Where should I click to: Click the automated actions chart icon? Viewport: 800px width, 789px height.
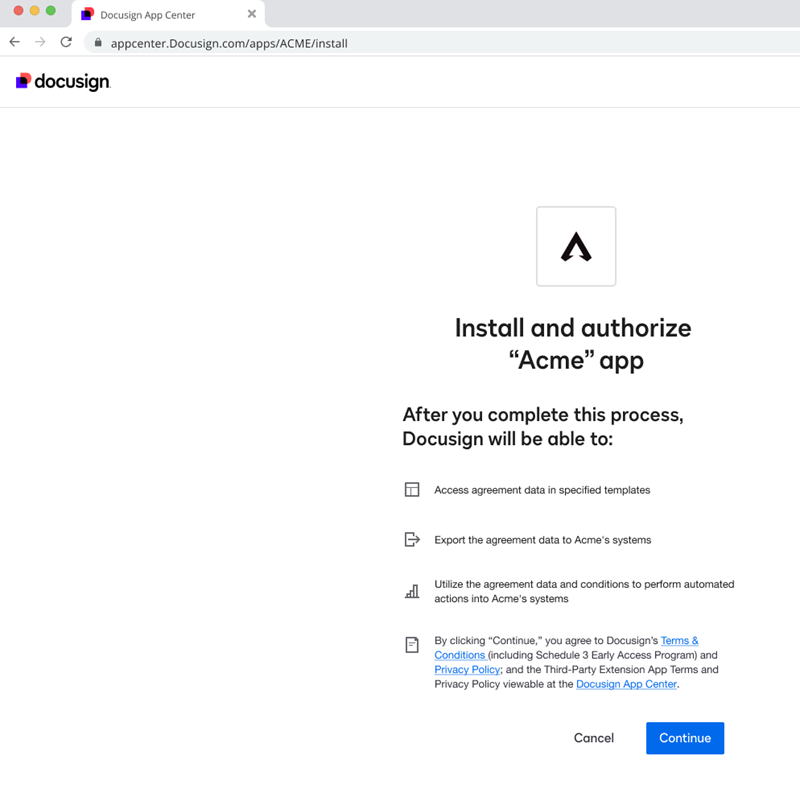[x=412, y=591]
